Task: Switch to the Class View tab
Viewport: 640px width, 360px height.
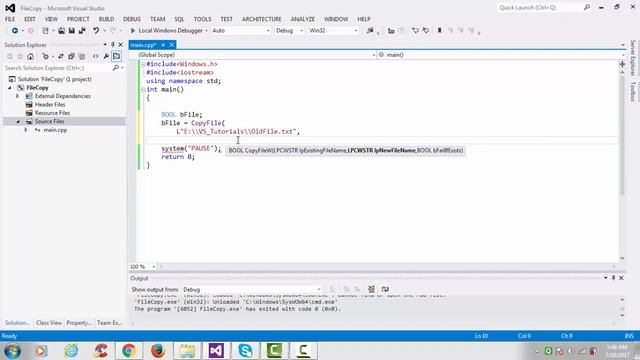Action: pyautogui.click(x=49, y=323)
